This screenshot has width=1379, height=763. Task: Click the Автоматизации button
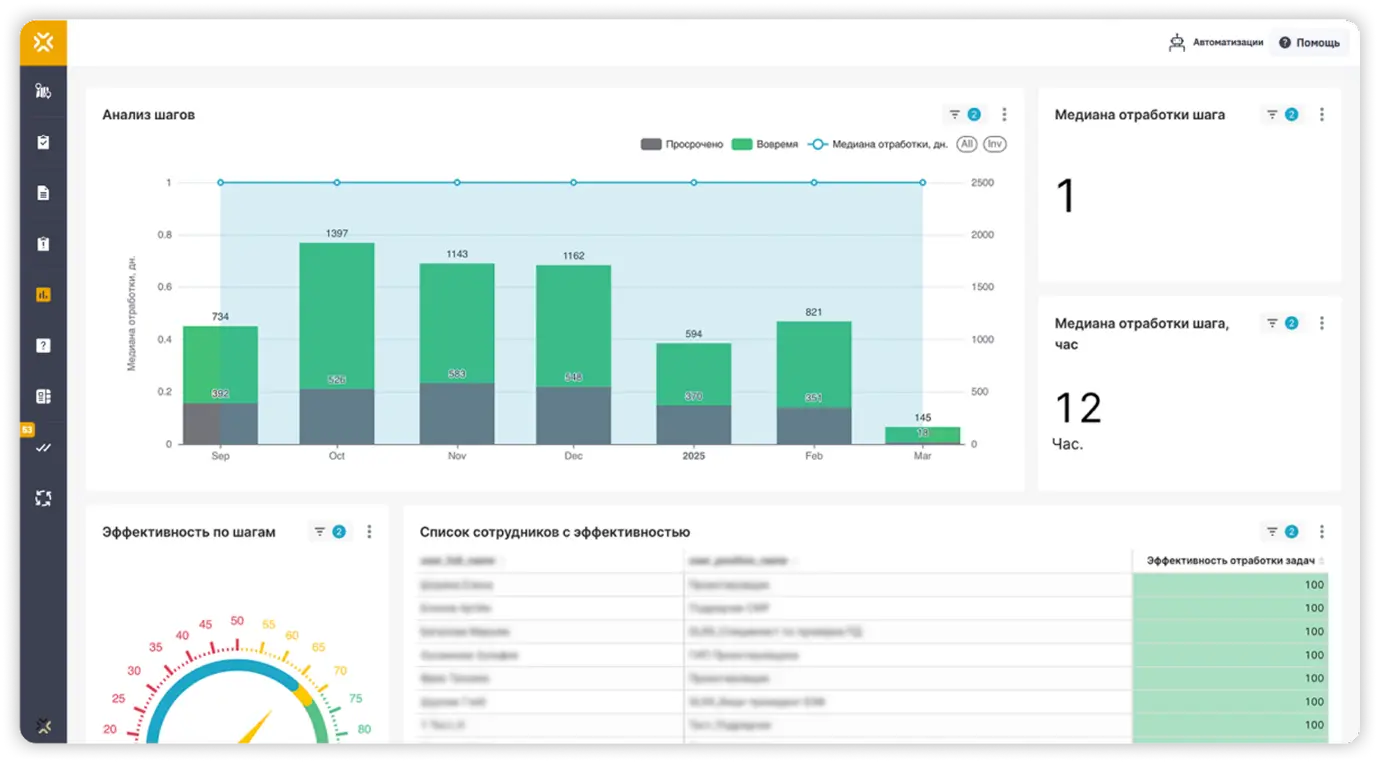(1216, 43)
